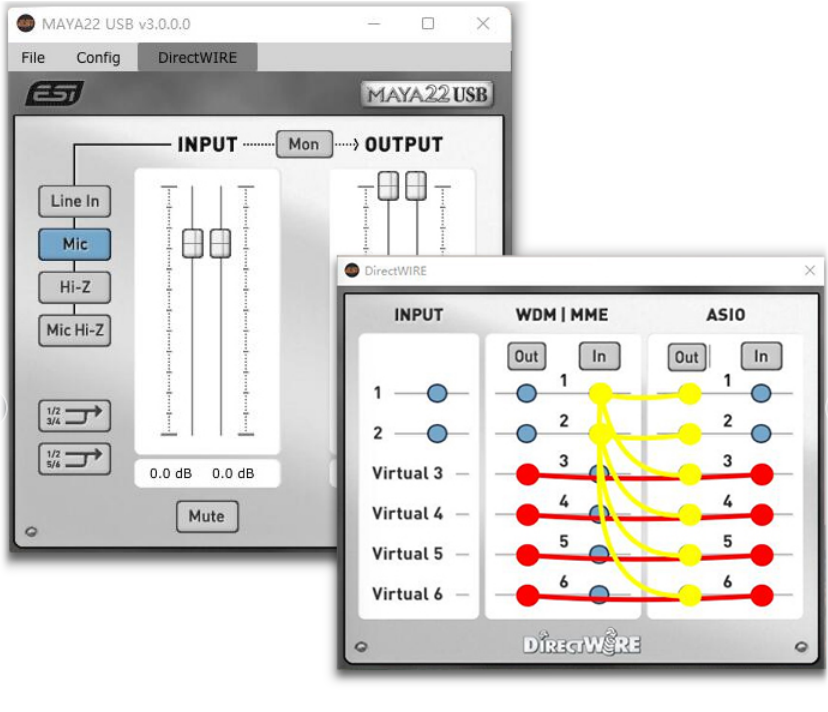Screen dimensions: 828x712
Task: Click red WDM Out node channel 6
Action: coord(528,595)
